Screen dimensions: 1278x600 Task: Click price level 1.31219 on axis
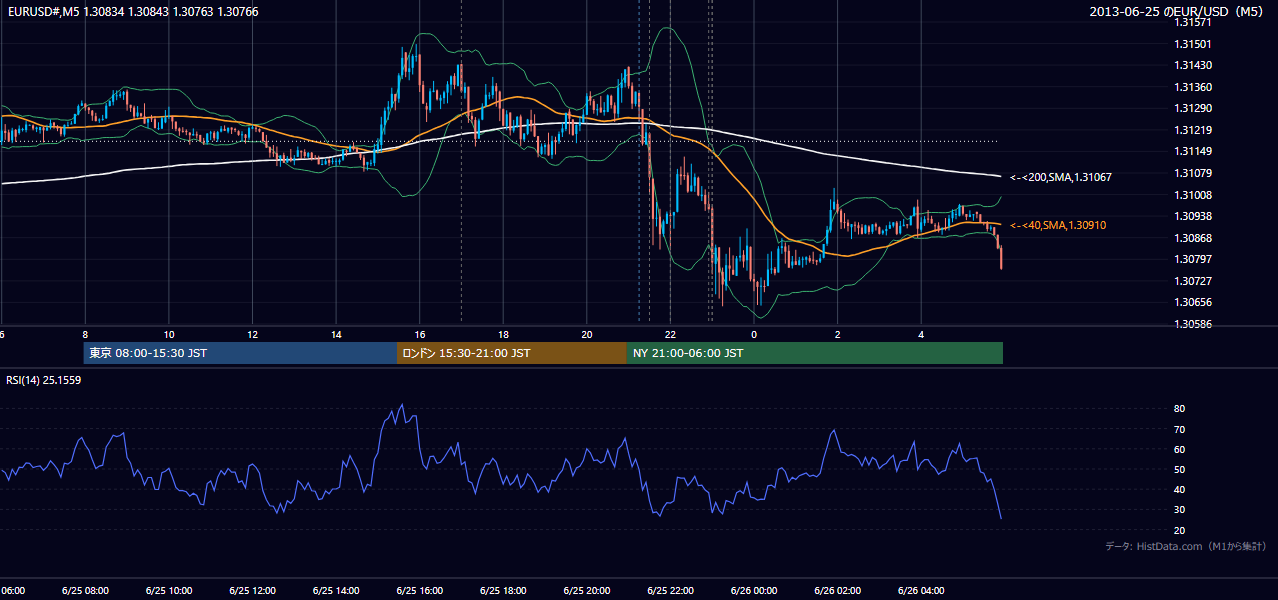[1193, 130]
